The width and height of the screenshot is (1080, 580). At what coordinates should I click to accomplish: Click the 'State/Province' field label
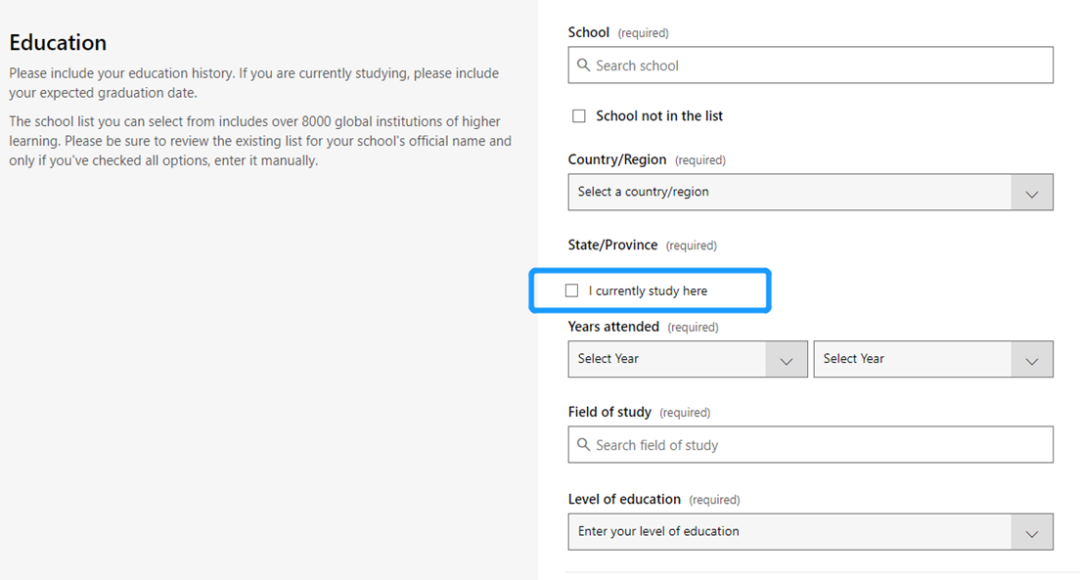point(613,245)
